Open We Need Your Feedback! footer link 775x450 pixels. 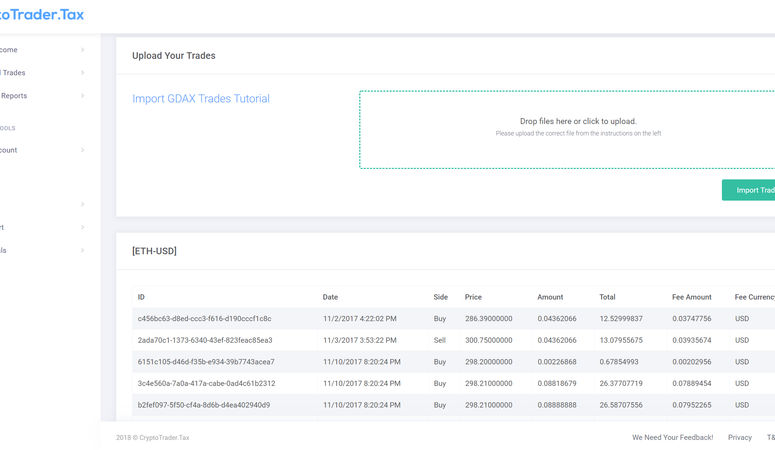(672, 437)
